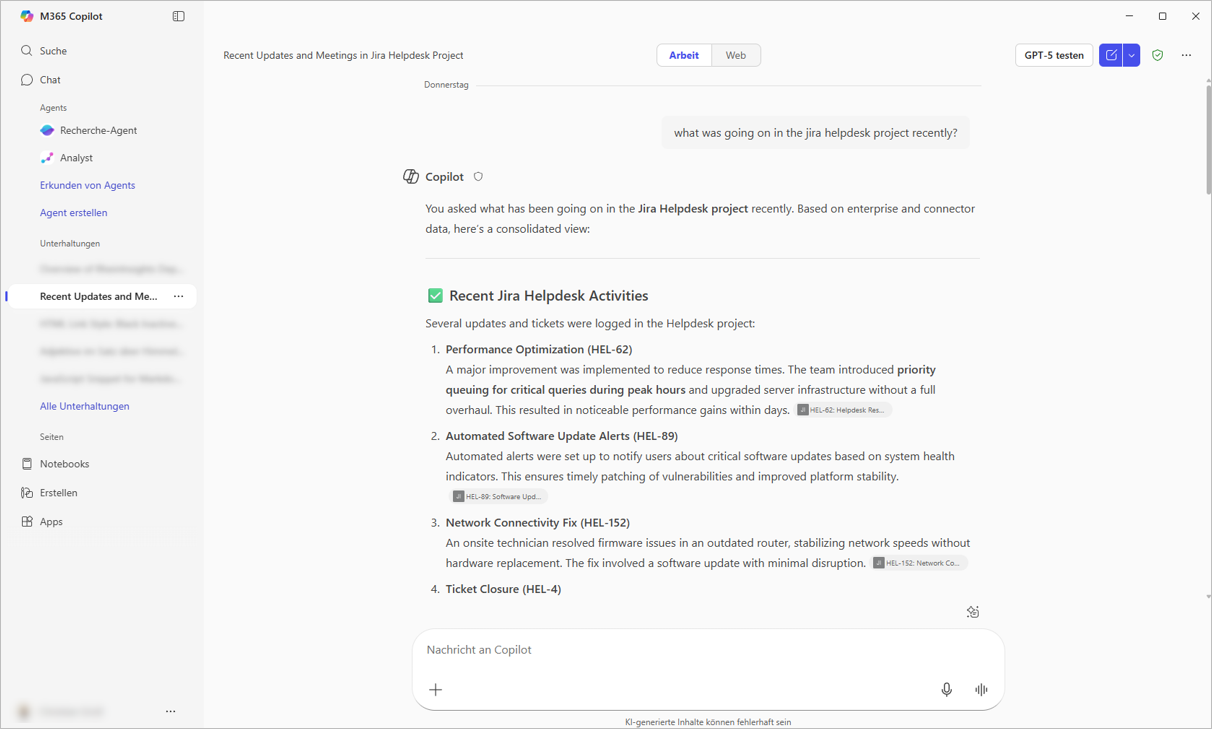1212x729 pixels.
Task: Open Notebooks page
Action: point(64,464)
